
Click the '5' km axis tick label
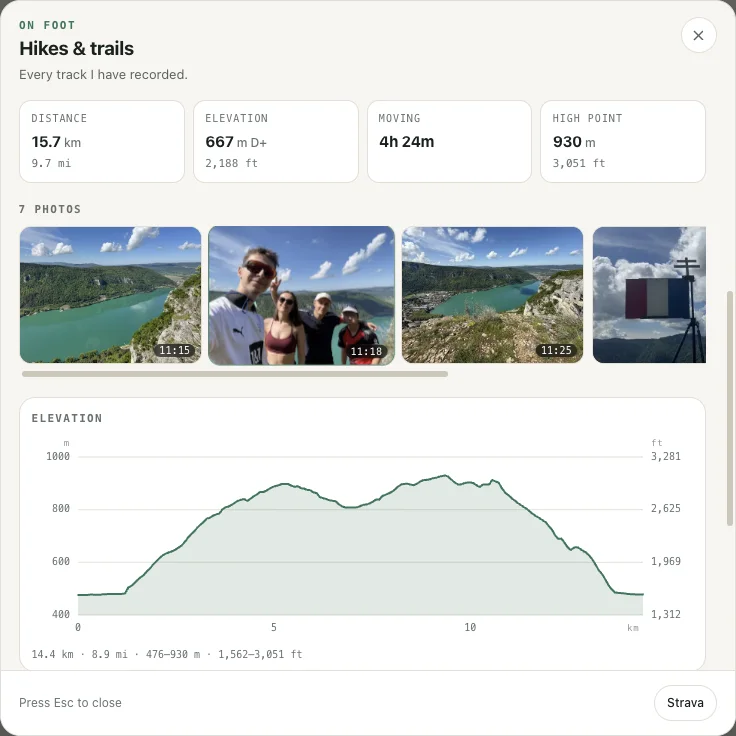pyautogui.click(x=274, y=627)
